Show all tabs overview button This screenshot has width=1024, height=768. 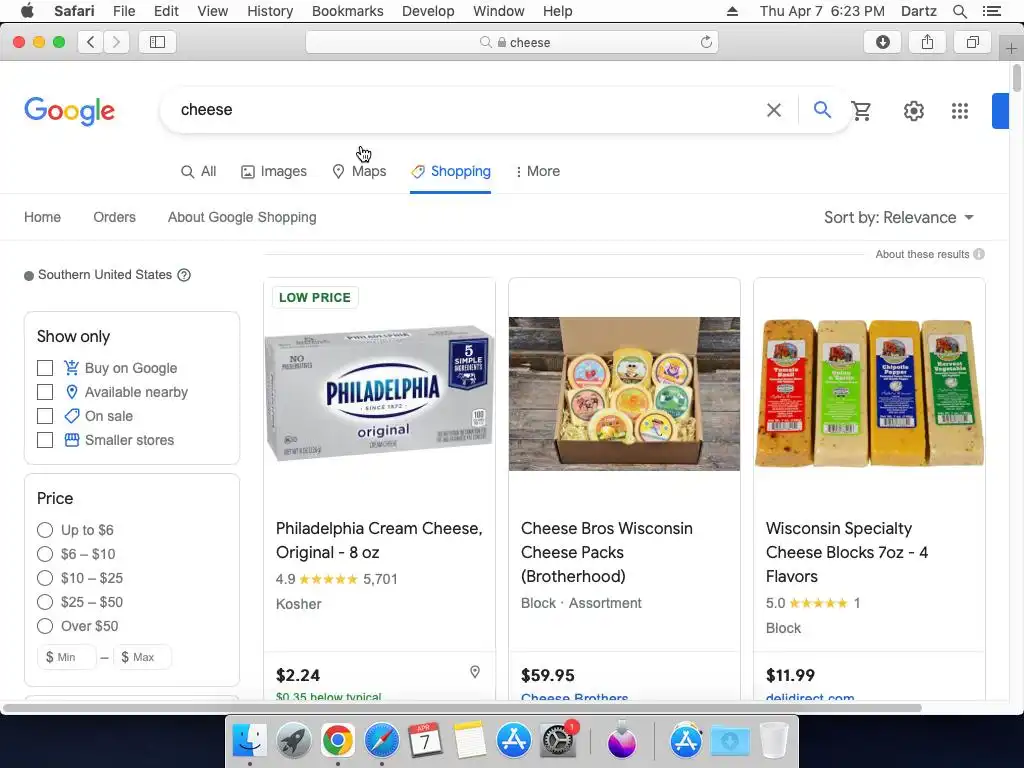(x=972, y=42)
